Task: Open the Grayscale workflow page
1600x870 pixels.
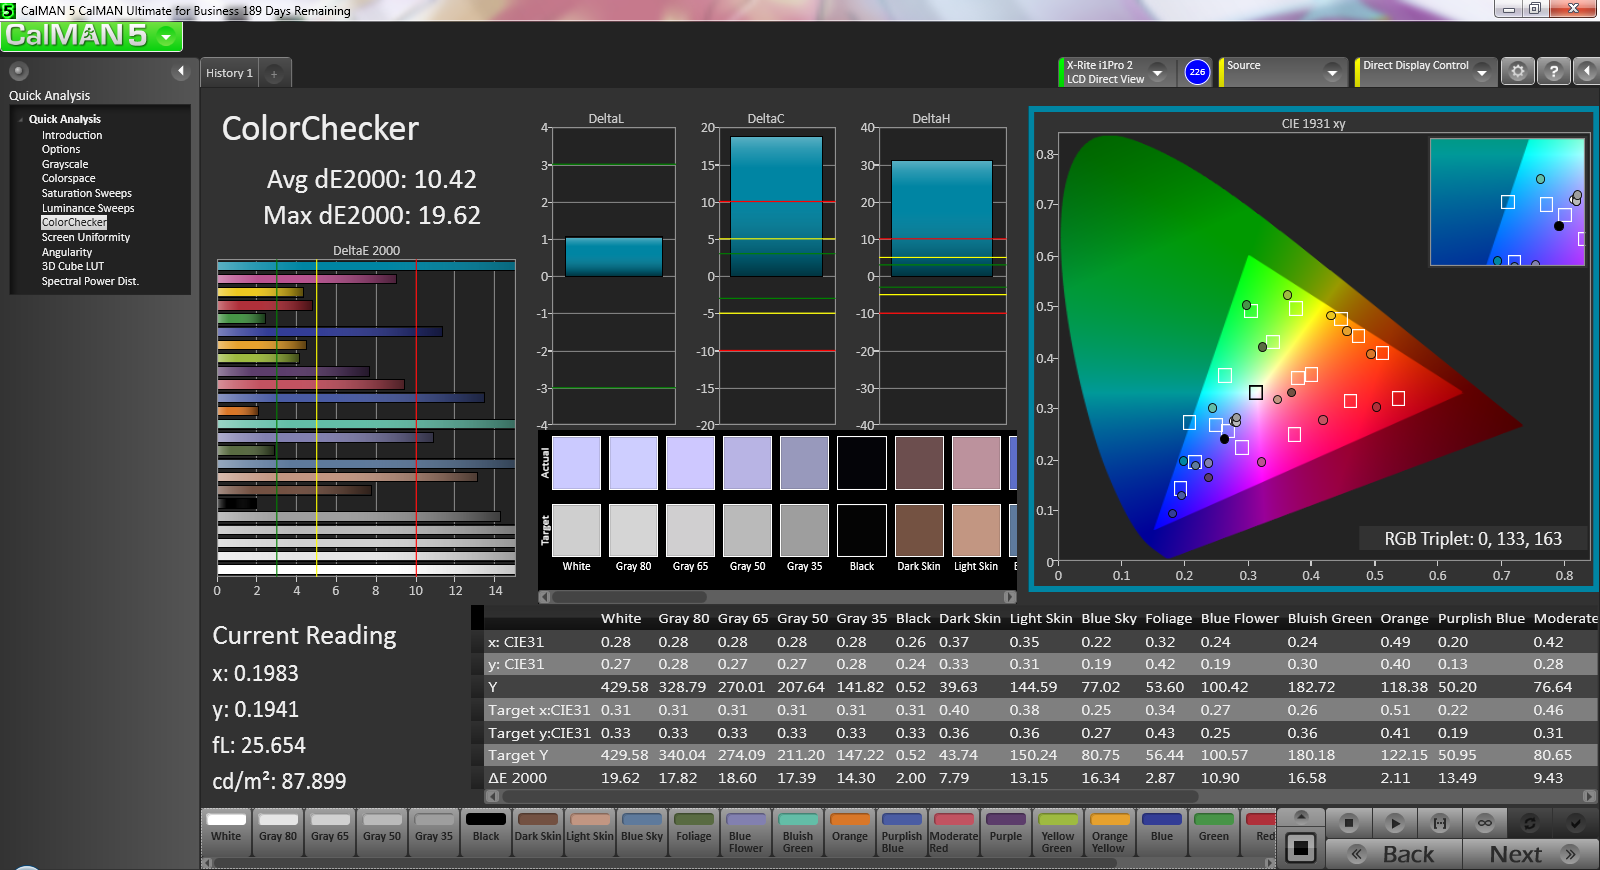Action: (65, 164)
